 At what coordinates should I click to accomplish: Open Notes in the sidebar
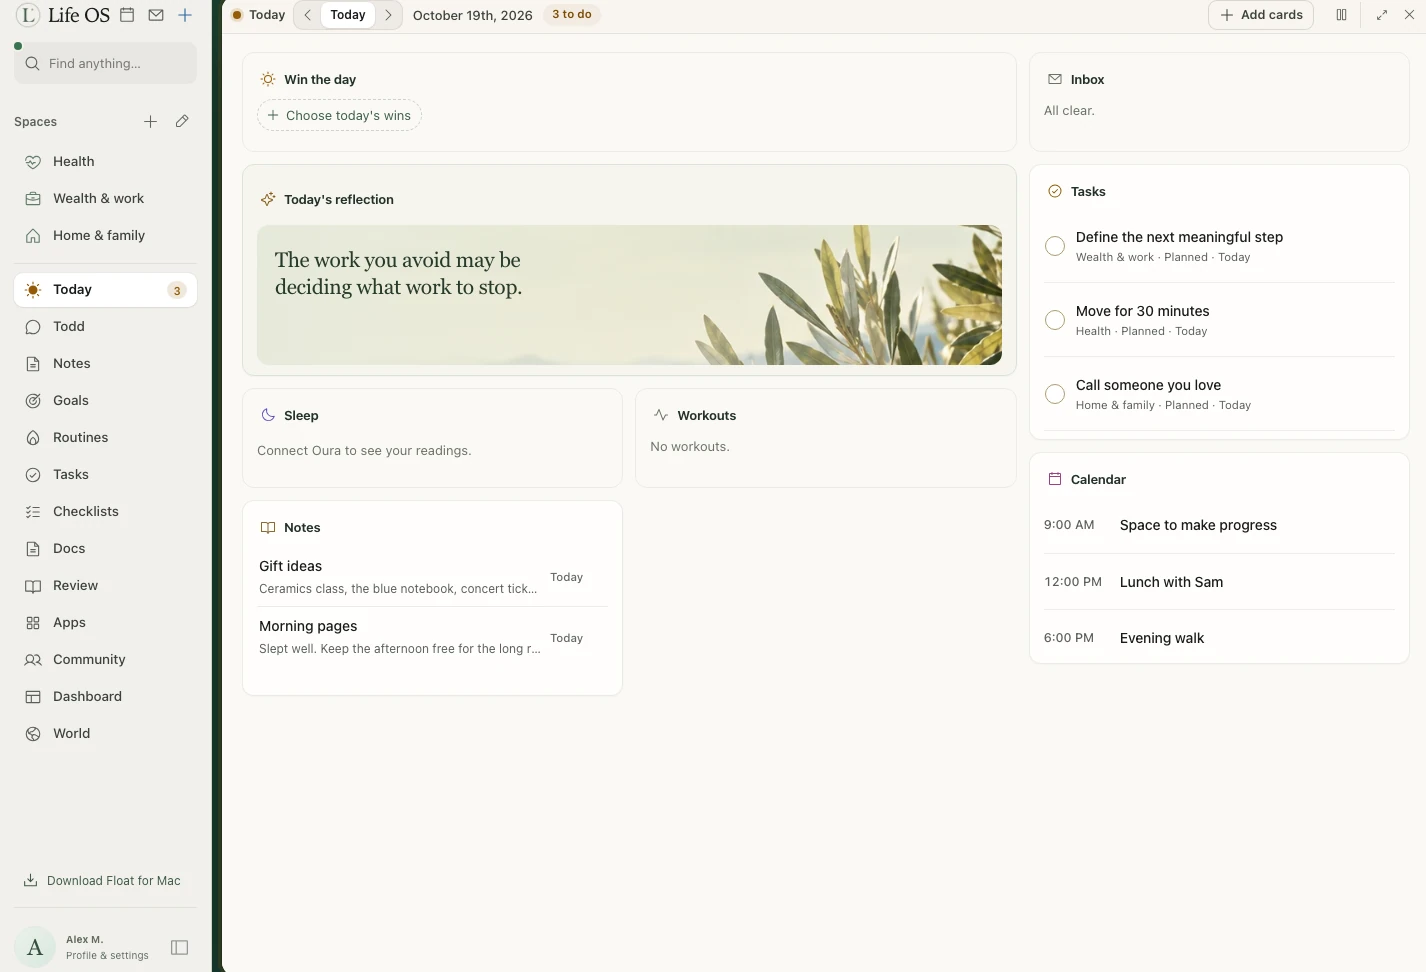[x=105, y=363]
